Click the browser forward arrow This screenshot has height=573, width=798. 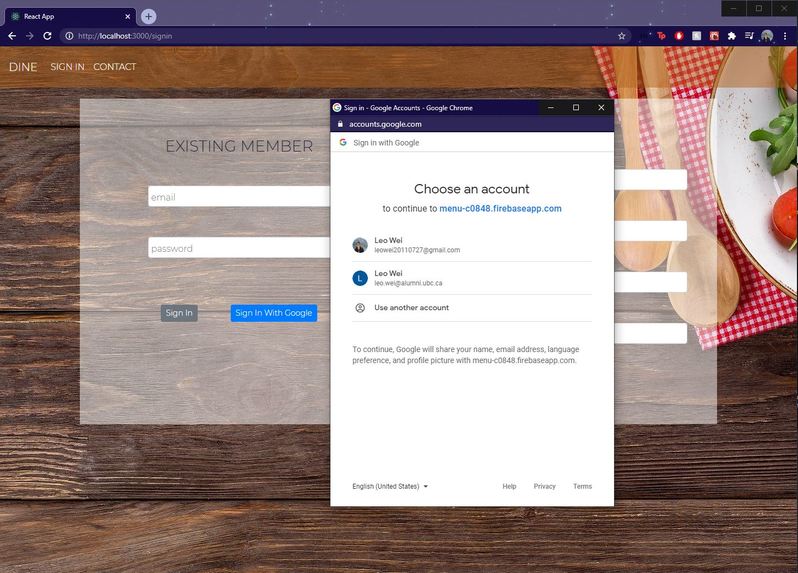(x=30, y=36)
